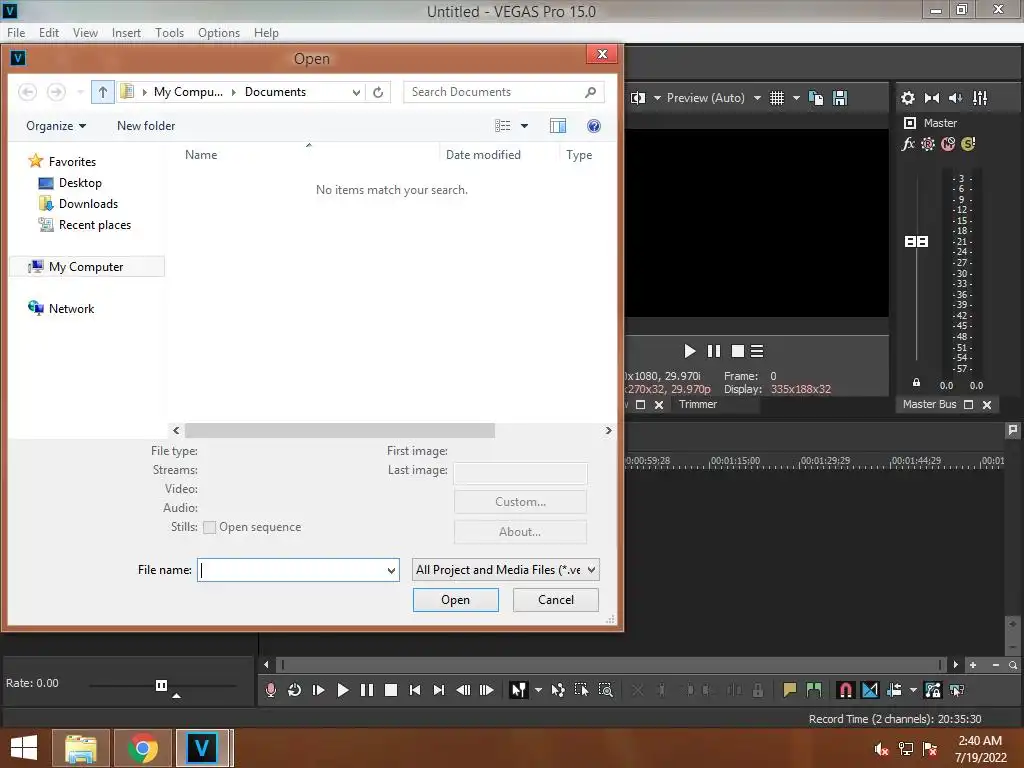Open Mixing Console from Master Bus
The width and height of the screenshot is (1024, 768).
[x=980, y=98]
